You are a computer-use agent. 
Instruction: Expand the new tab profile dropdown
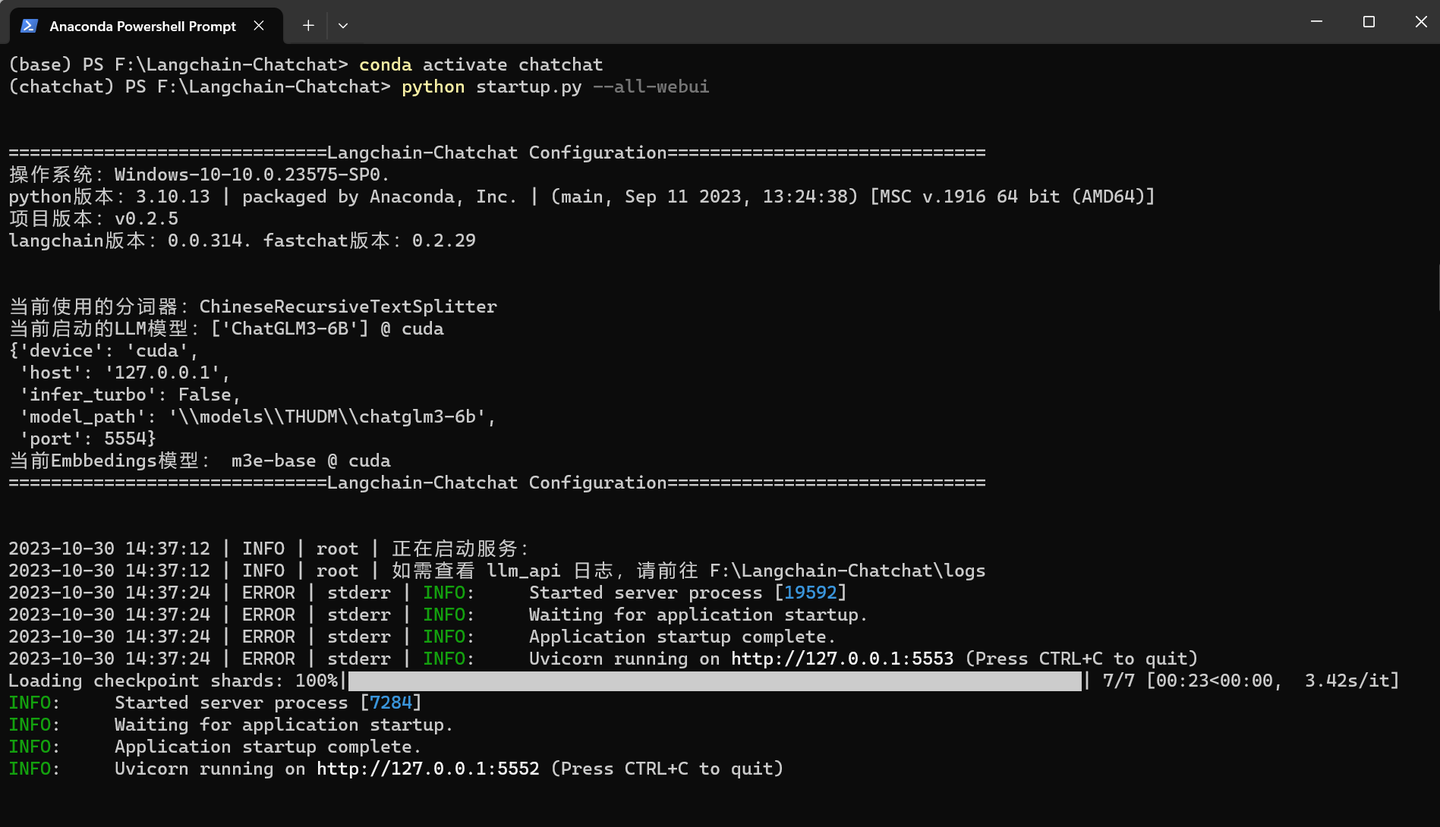click(343, 25)
